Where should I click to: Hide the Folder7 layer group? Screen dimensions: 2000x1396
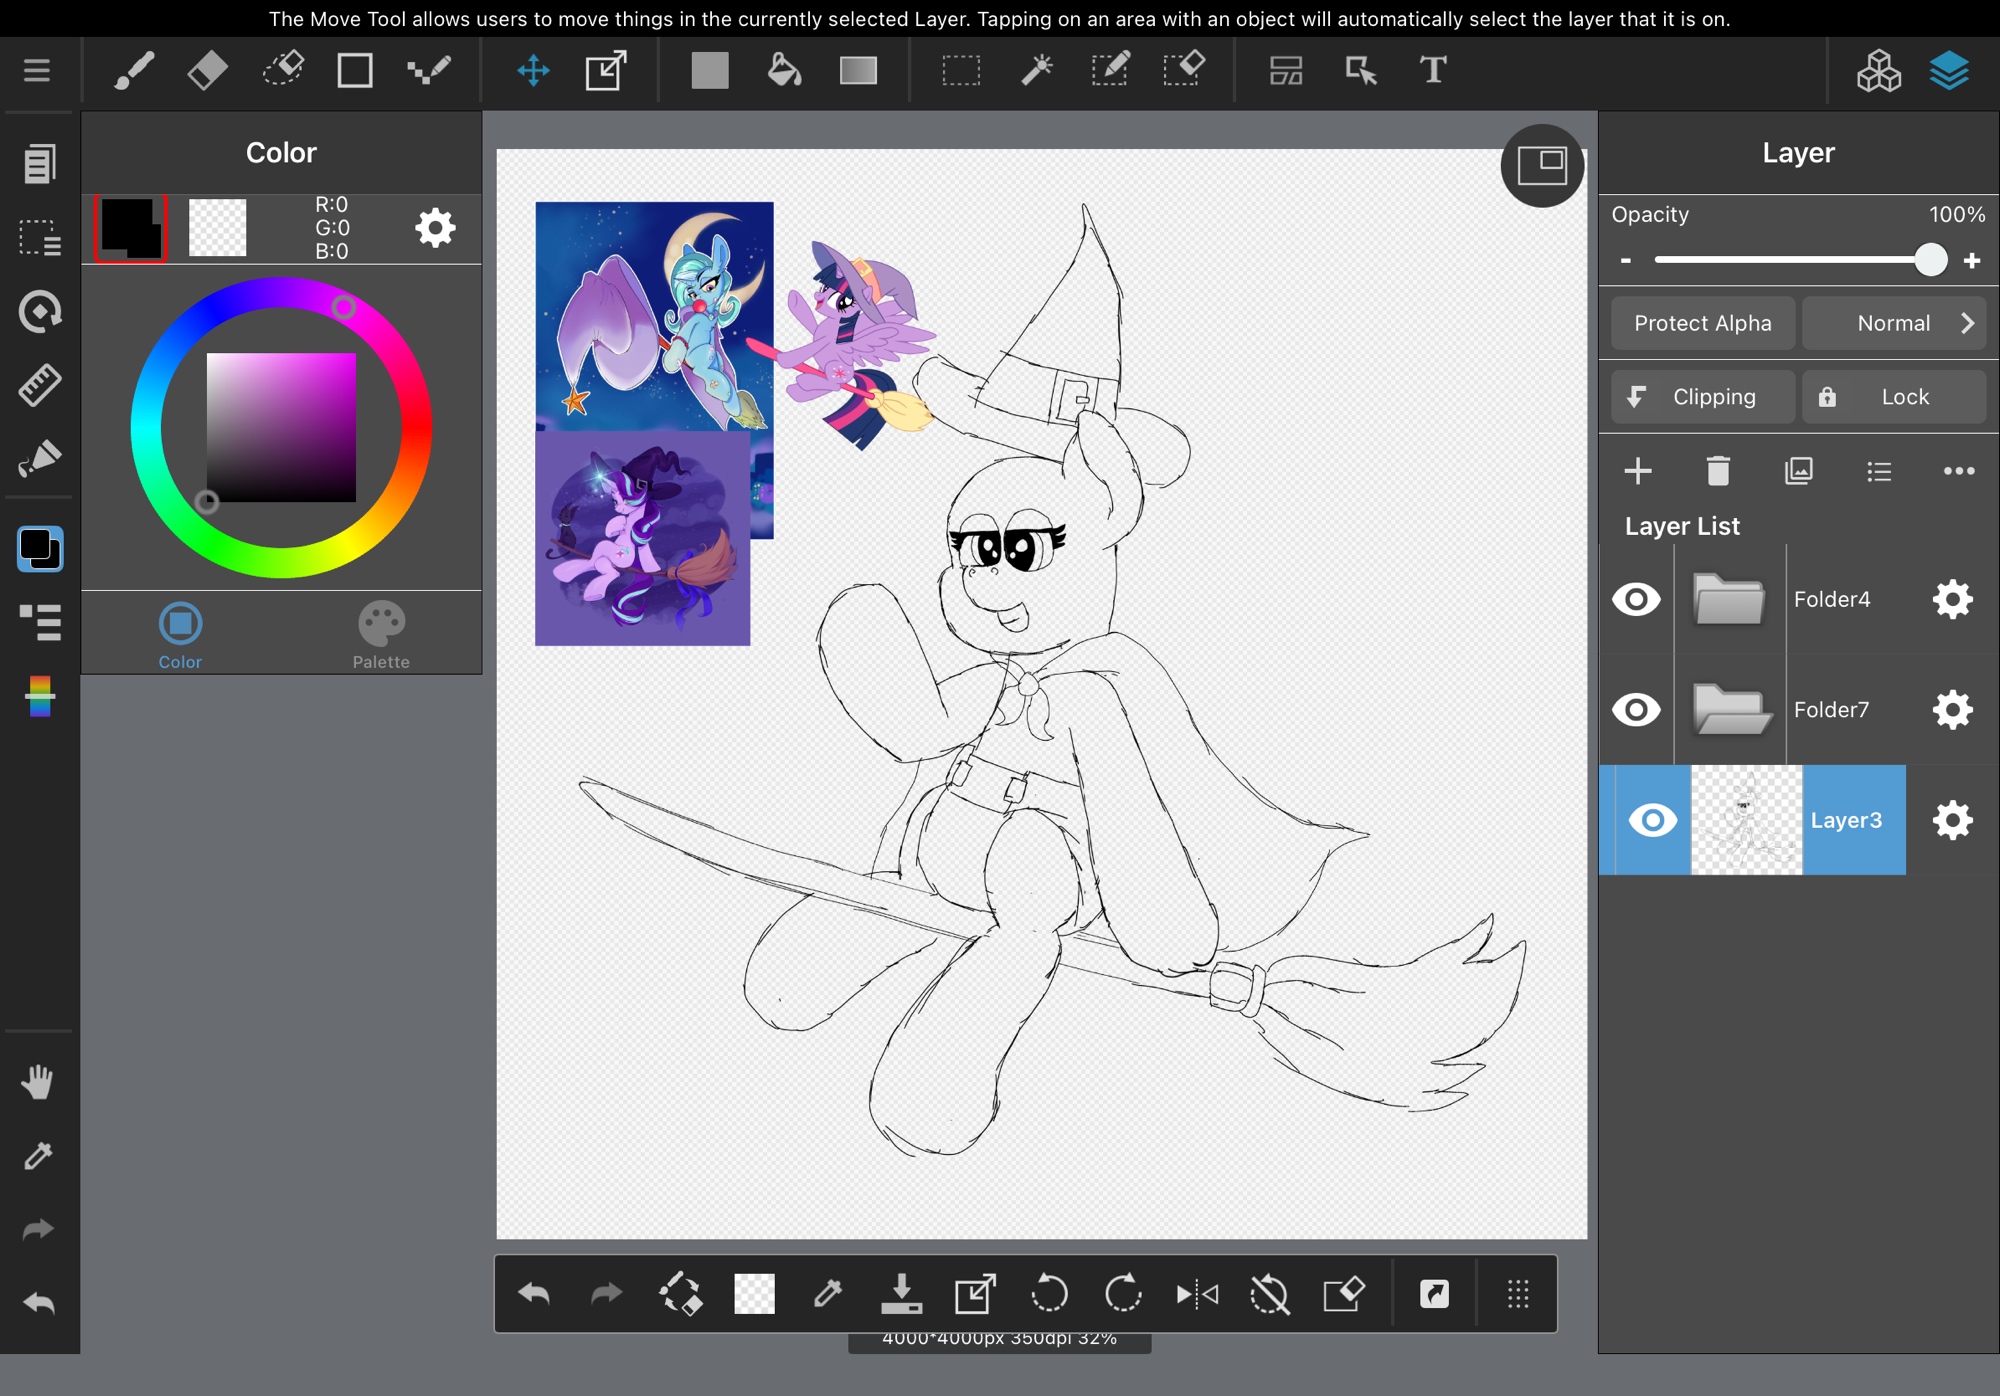pyautogui.click(x=1636, y=710)
